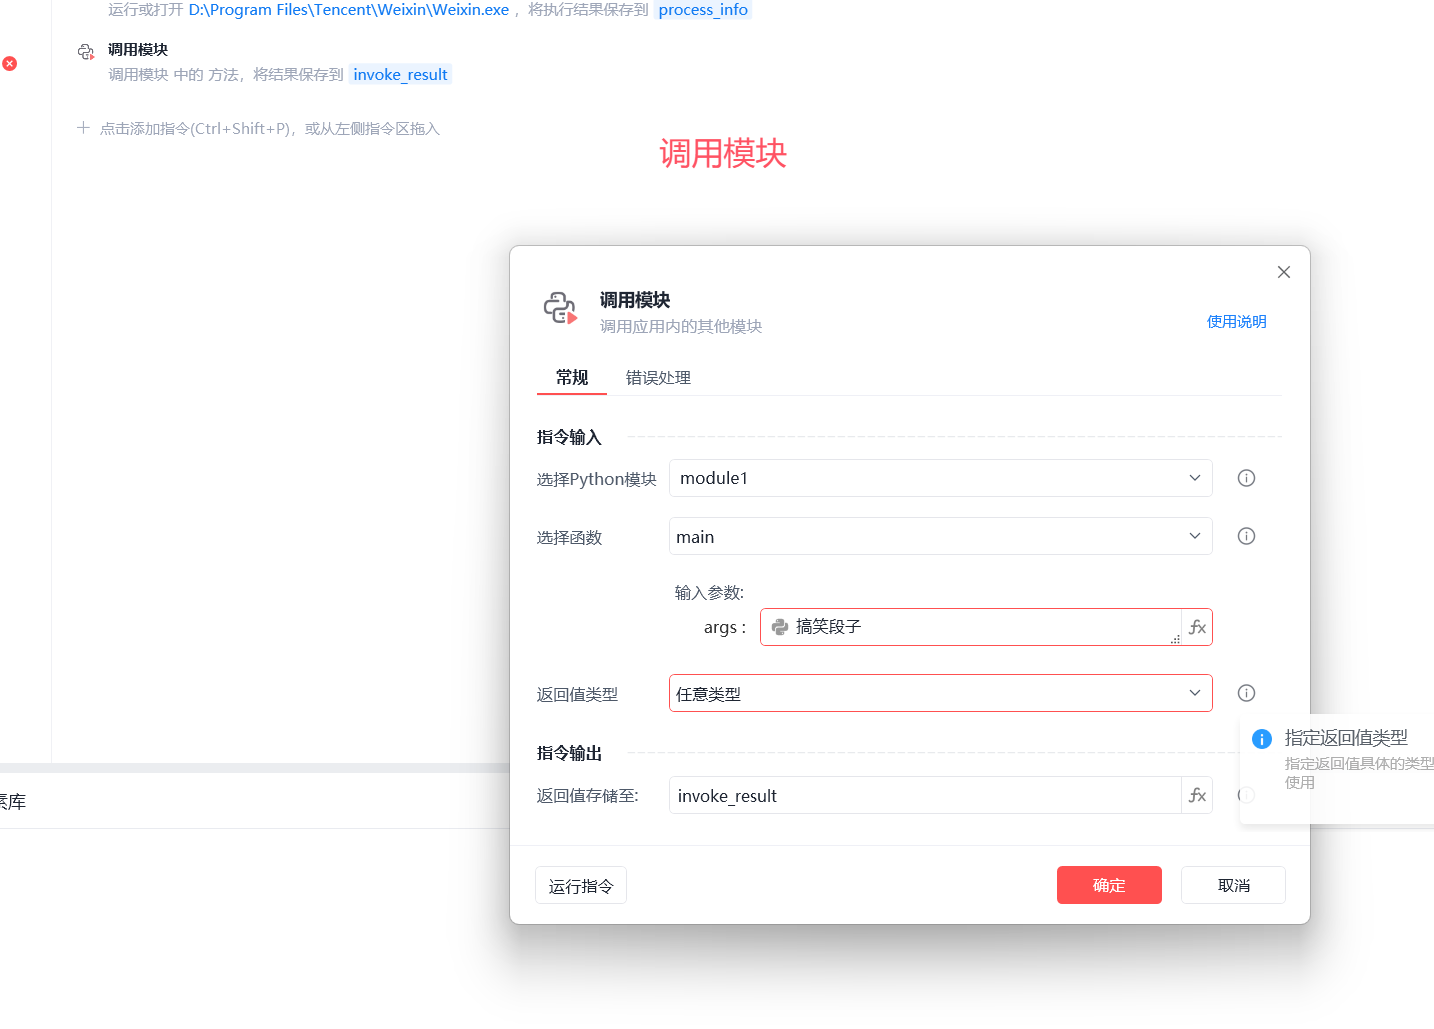The height and width of the screenshot is (1029, 1434).
Task: Open info tooltip for 选择Python模块
Action: click(1246, 478)
